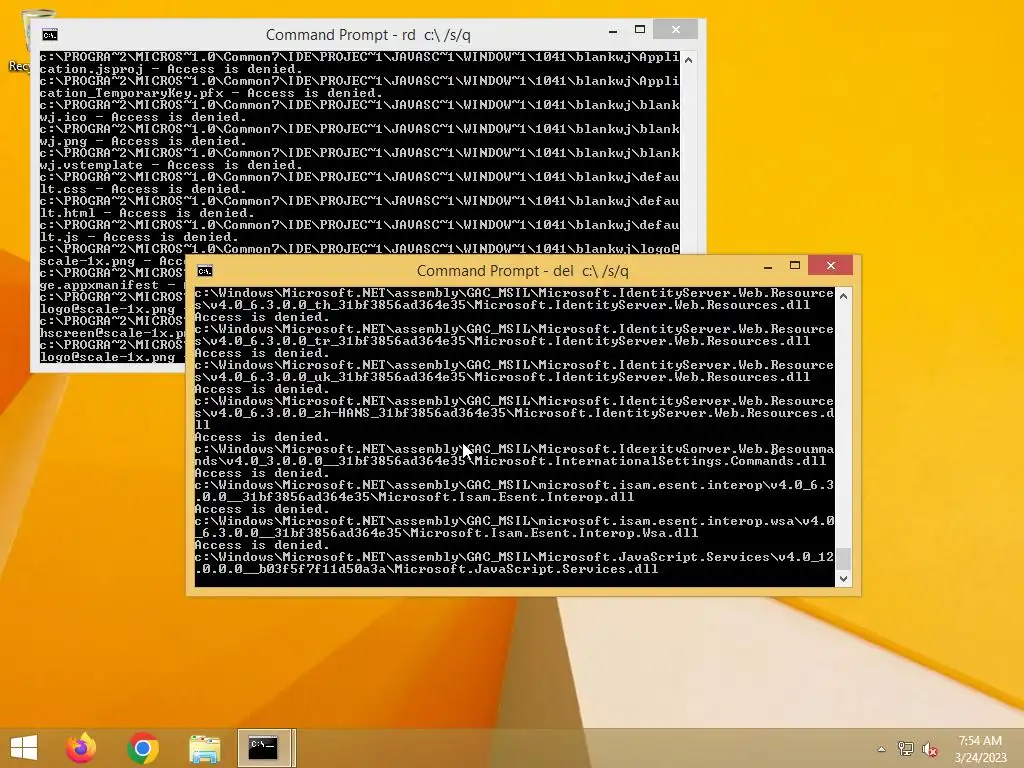
Task: Close the del c:\ /s/q window
Action: (831, 265)
